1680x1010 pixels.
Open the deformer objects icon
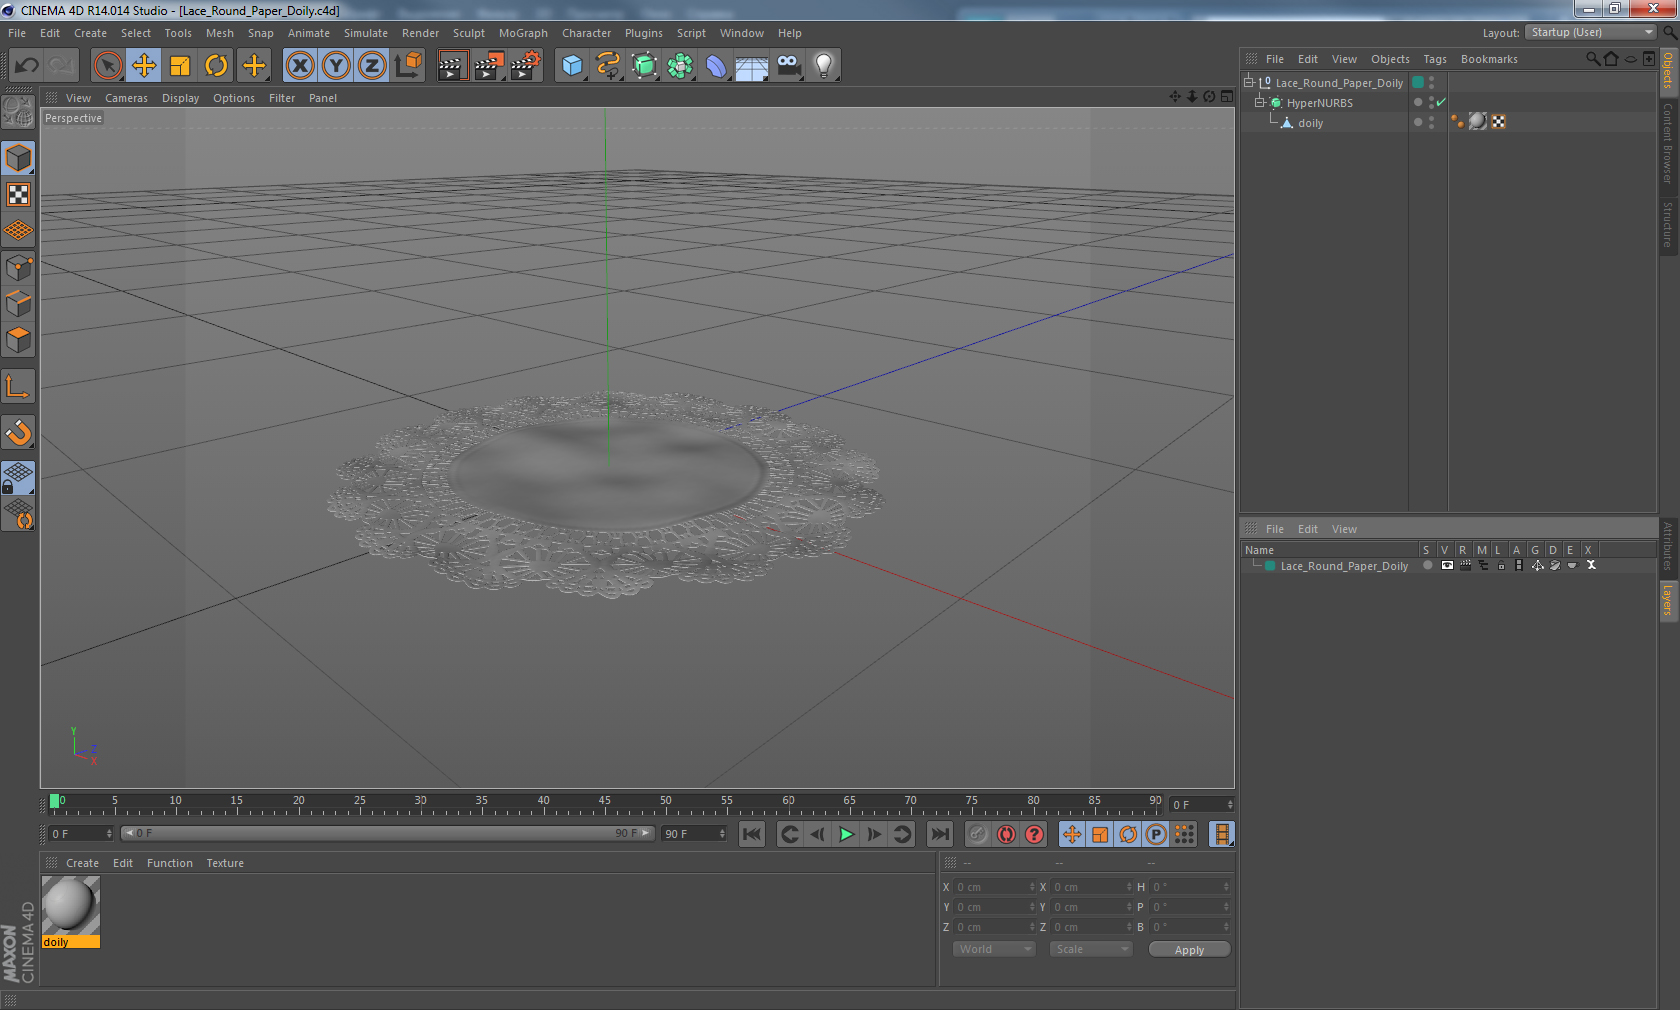[x=716, y=66]
